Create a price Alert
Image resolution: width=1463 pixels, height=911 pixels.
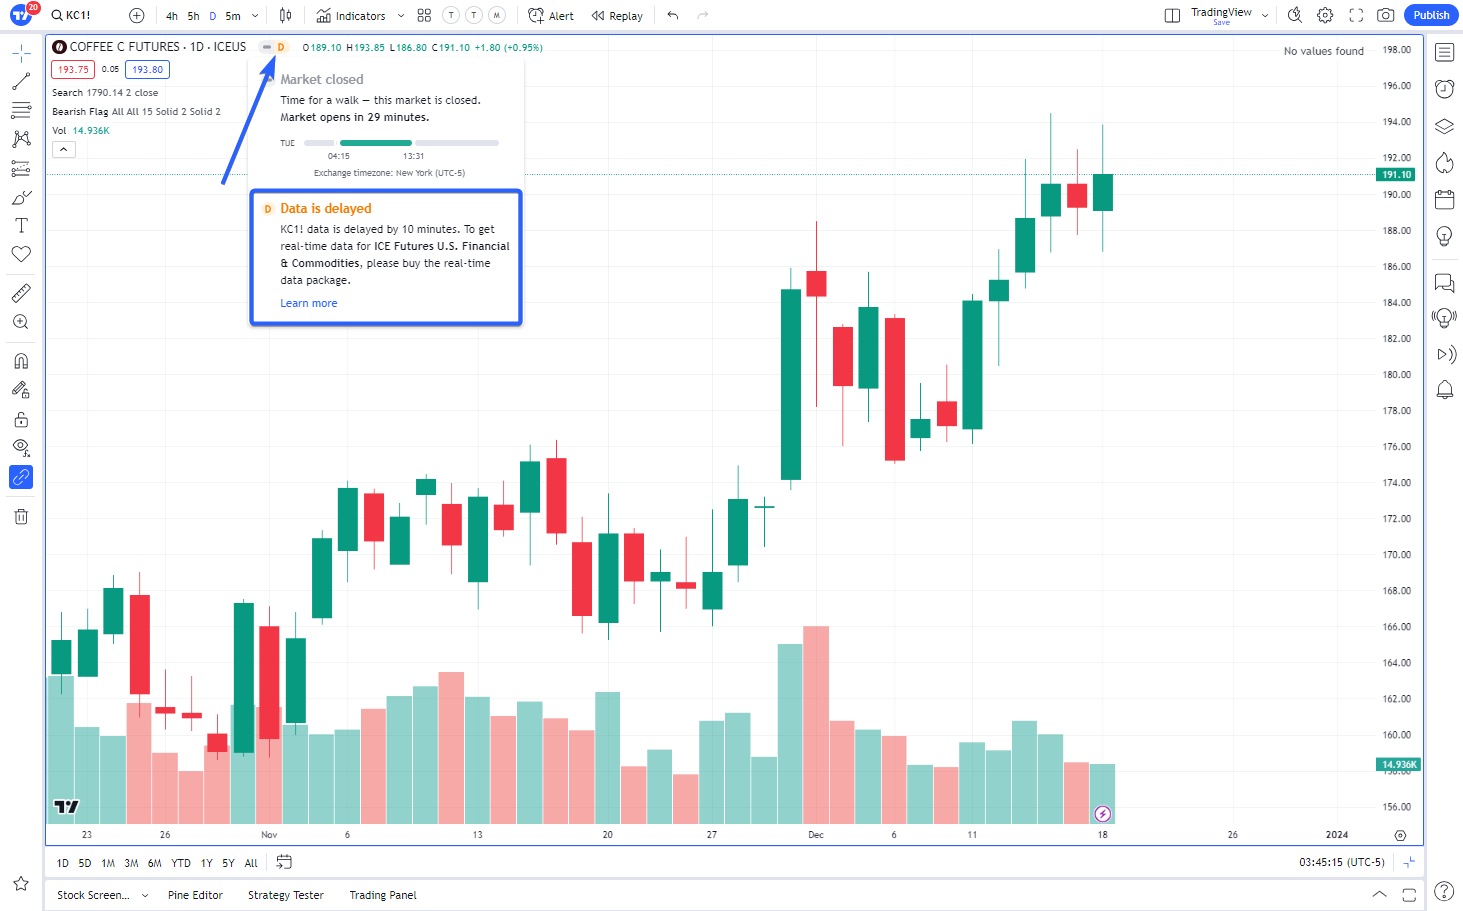pos(551,16)
